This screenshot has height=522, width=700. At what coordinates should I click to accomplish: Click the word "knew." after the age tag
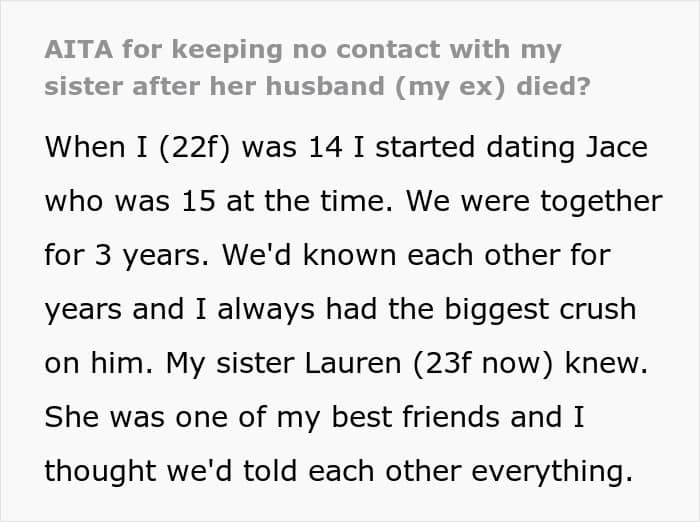[x=606, y=363]
